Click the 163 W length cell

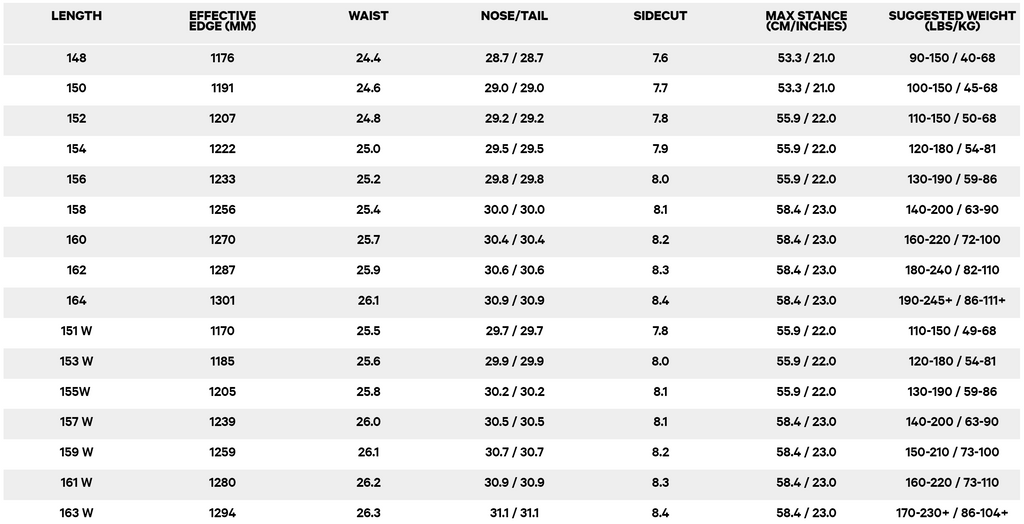click(x=76, y=513)
